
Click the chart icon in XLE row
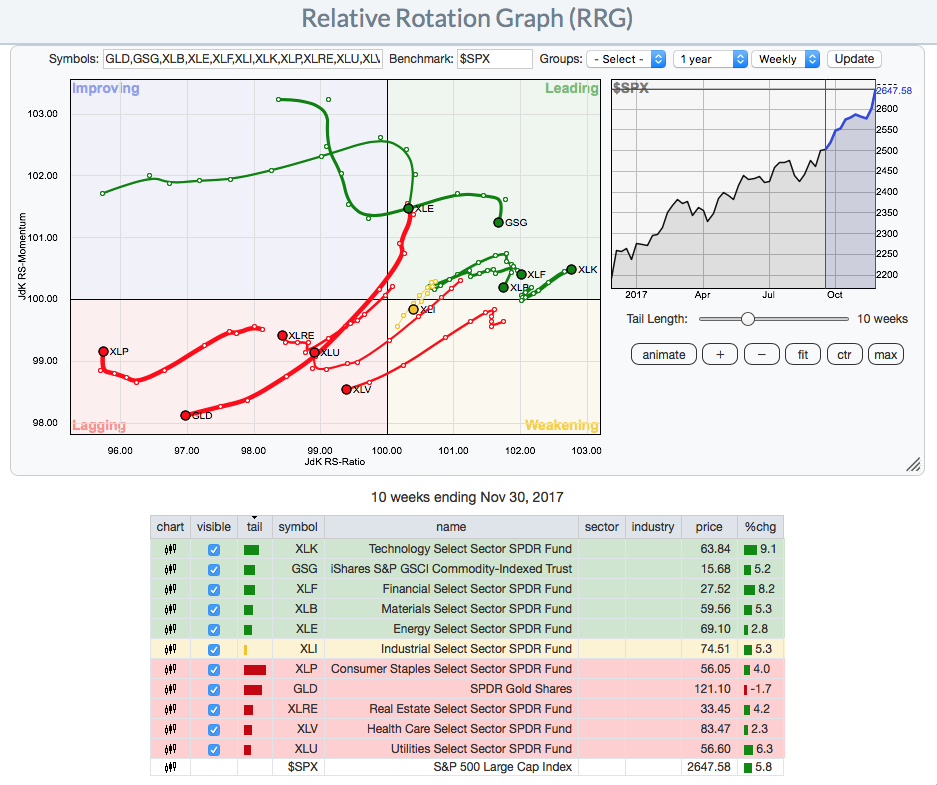[x=170, y=629]
